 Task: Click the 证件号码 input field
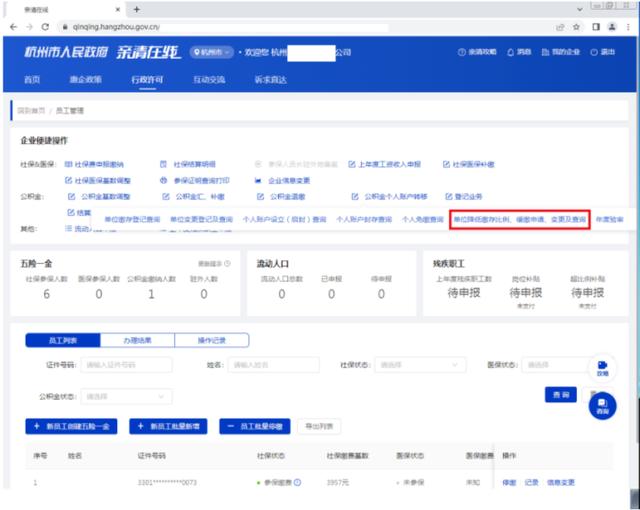tap(127, 365)
